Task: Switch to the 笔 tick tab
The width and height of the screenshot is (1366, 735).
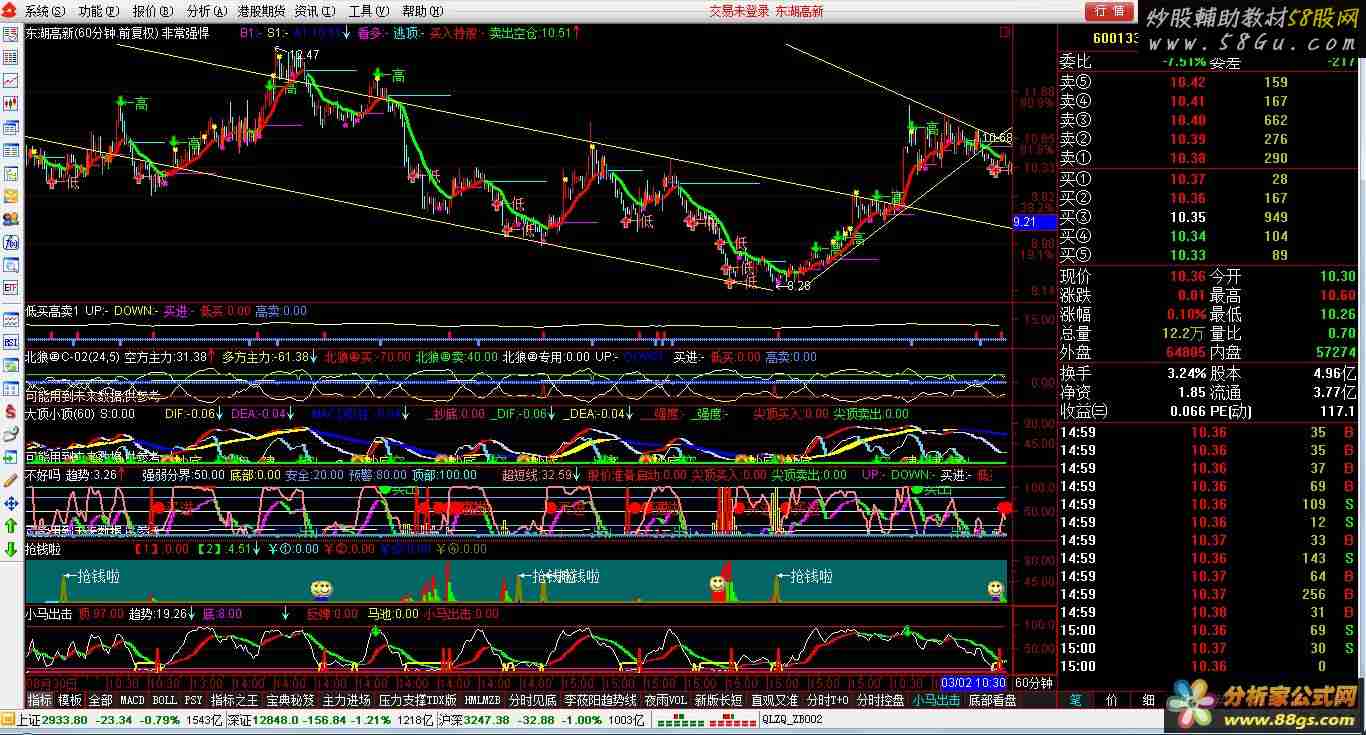Action: pyautogui.click(x=1075, y=700)
